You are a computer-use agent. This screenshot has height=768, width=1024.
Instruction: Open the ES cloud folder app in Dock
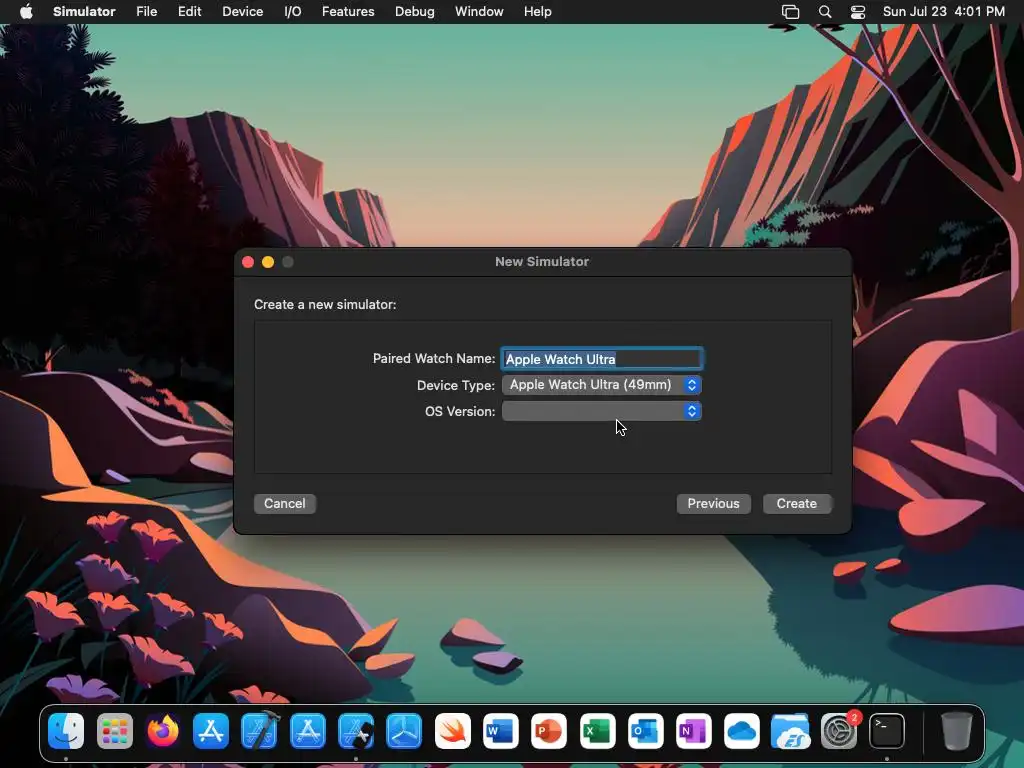coord(790,731)
